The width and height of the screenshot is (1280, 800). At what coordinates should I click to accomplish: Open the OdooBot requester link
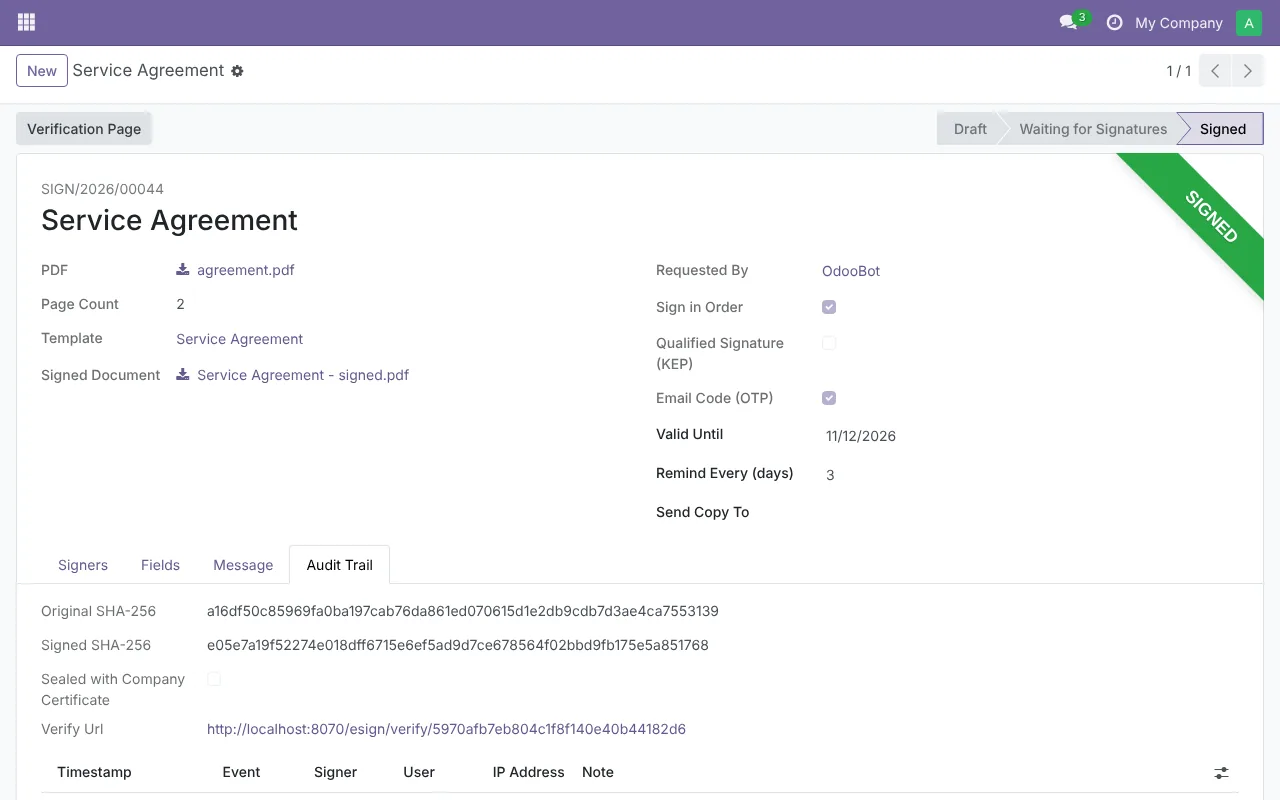(x=851, y=271)
